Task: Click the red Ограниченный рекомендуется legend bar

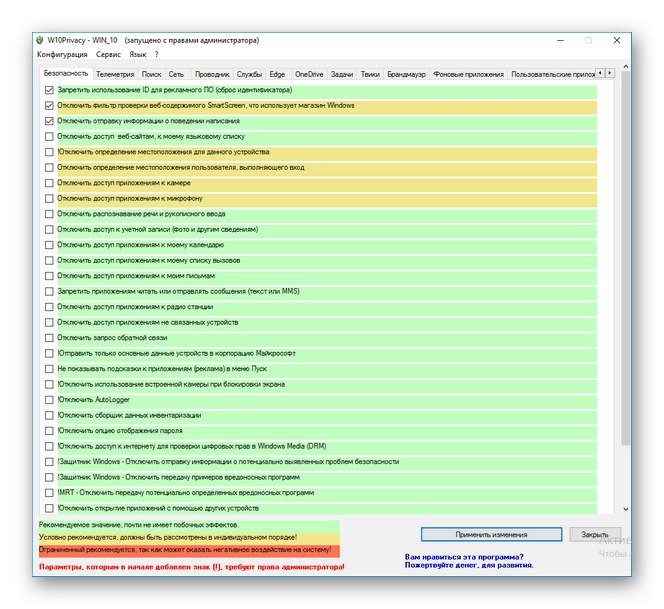Action: 189,550
